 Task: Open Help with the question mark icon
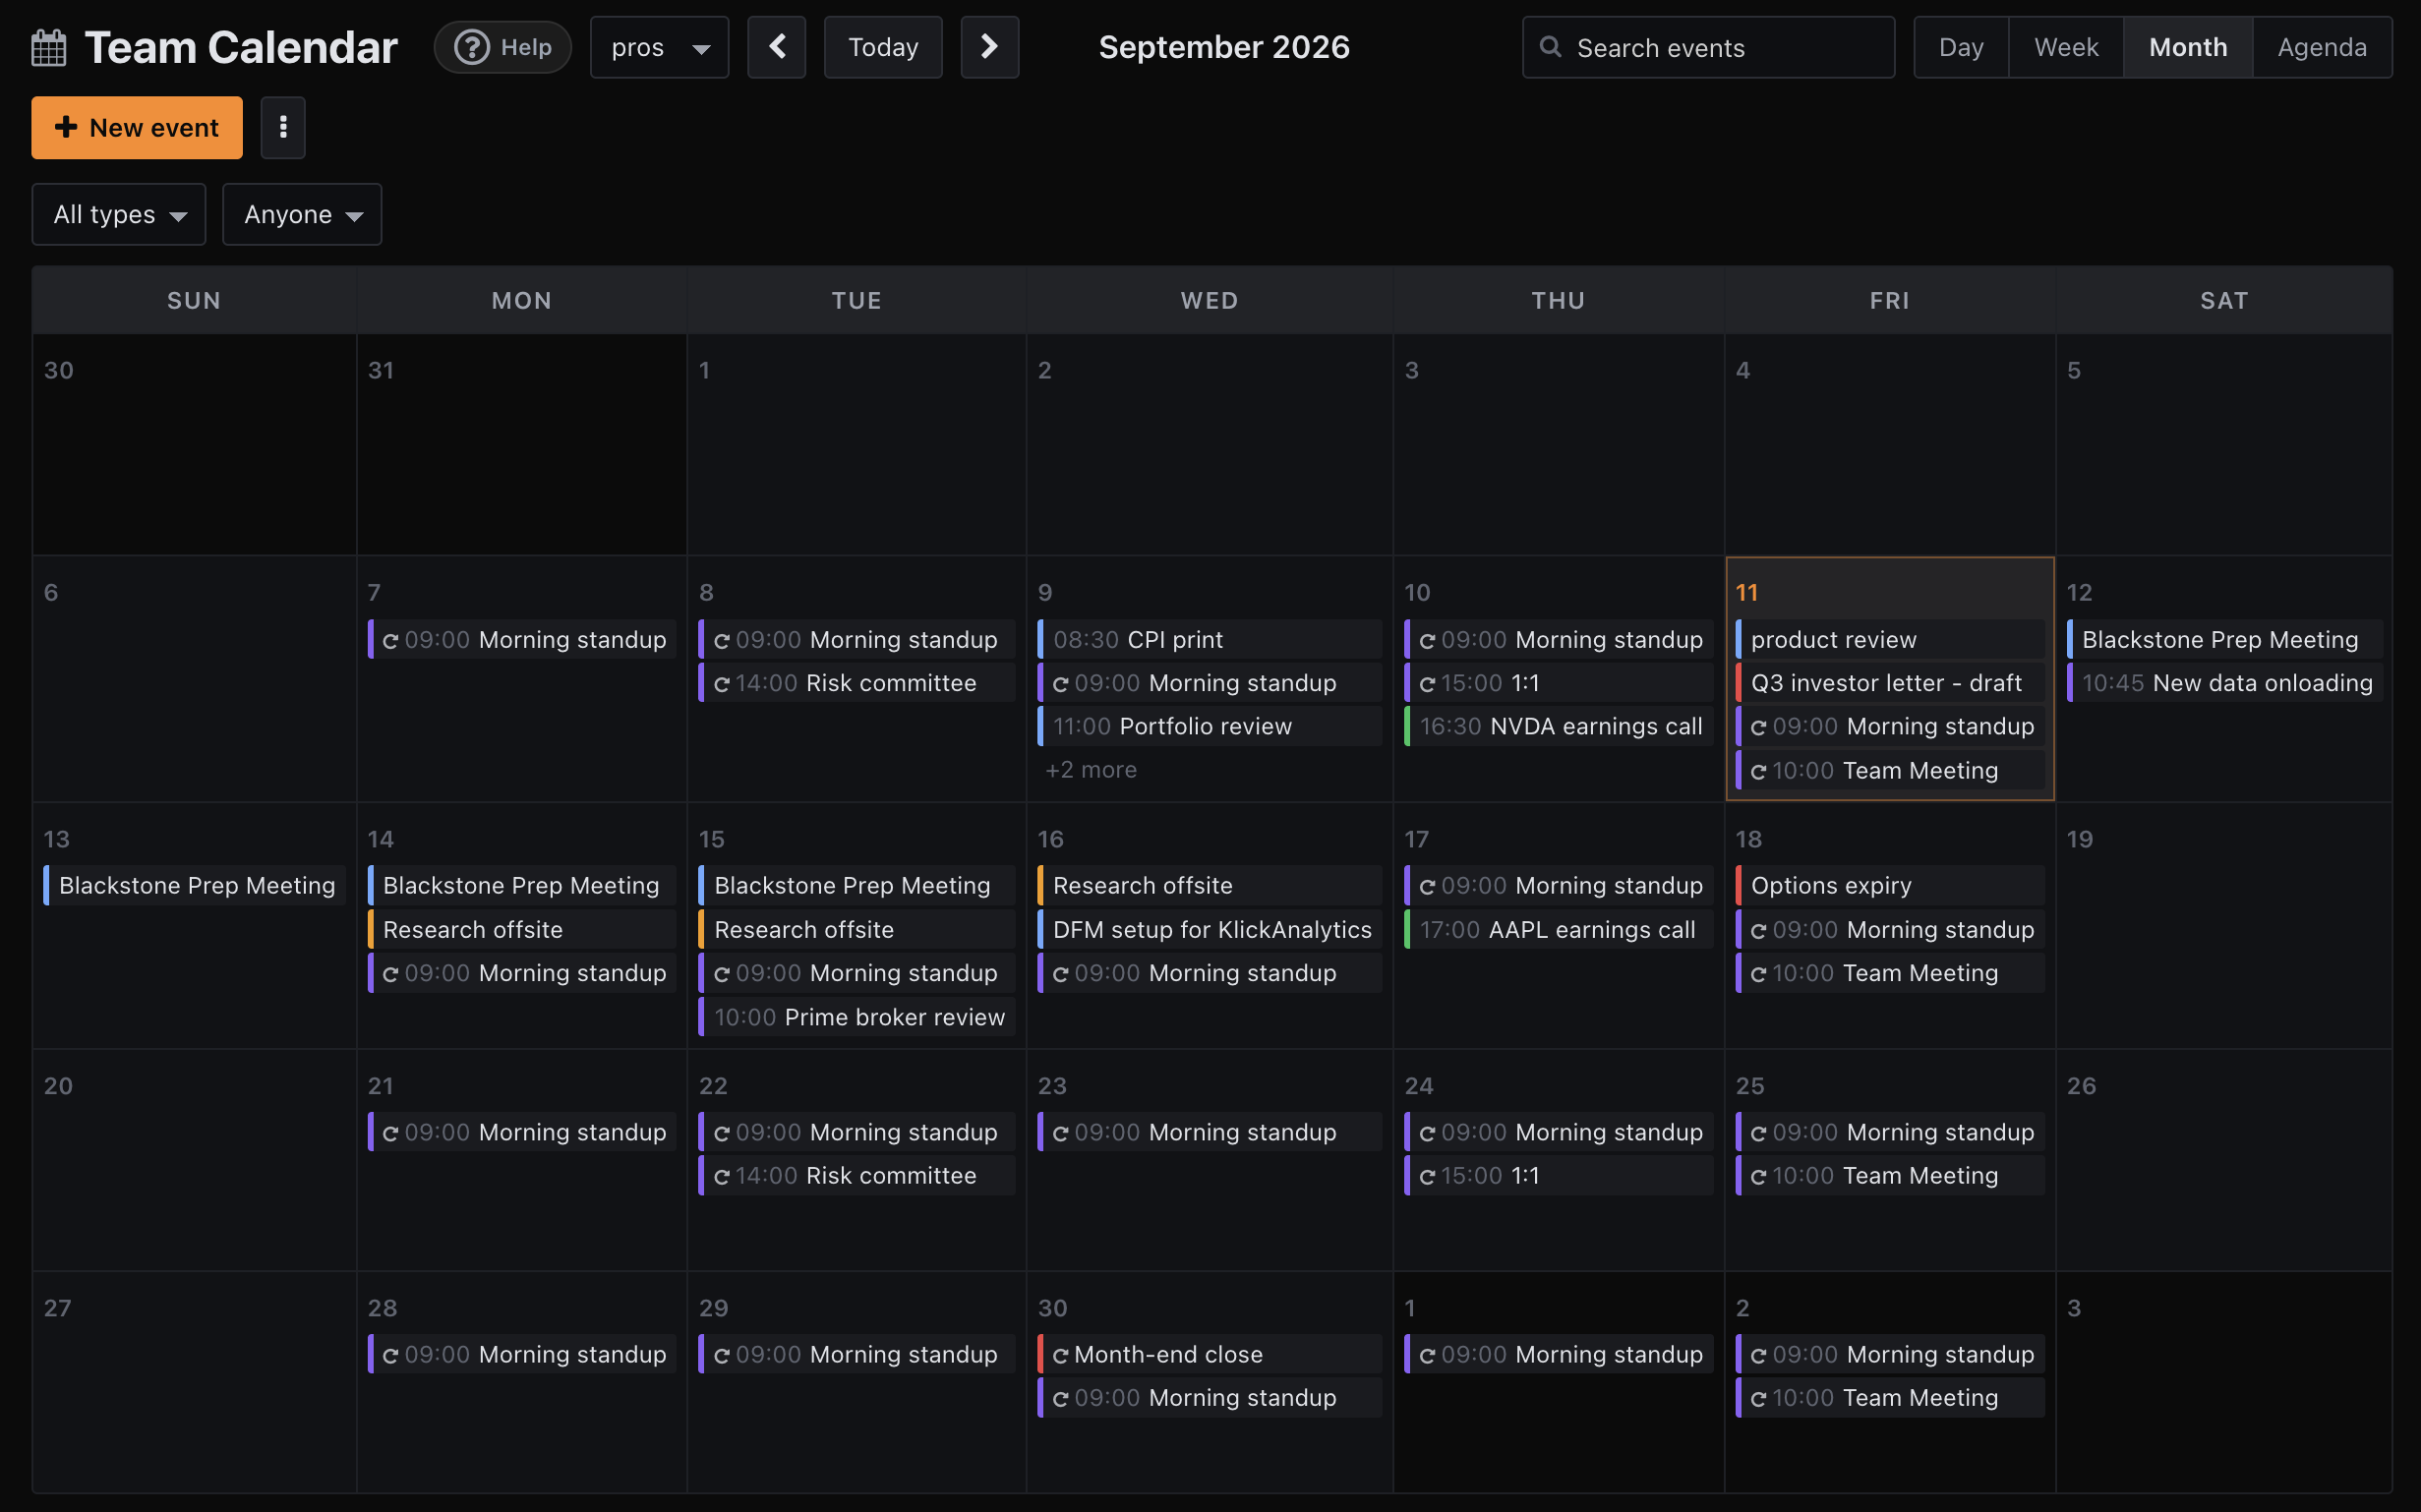pyautogui.click(x=502, y=47)
